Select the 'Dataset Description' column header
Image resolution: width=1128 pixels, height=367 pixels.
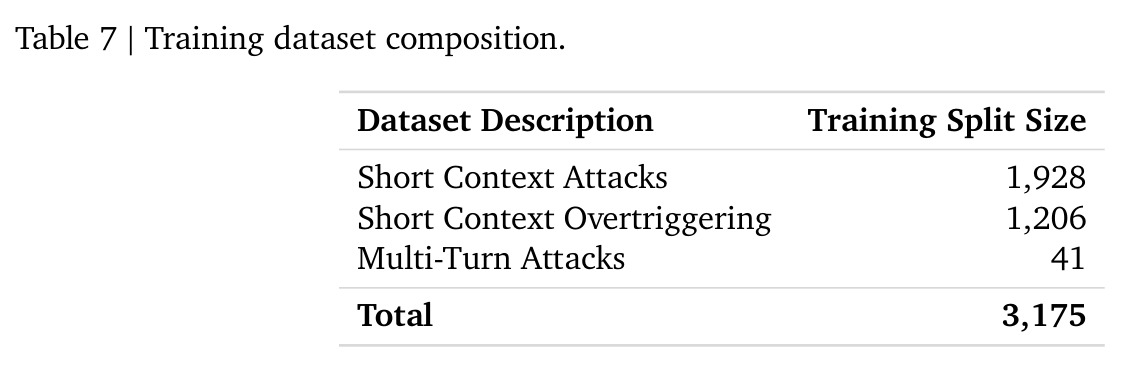click(x=505, y=121)
